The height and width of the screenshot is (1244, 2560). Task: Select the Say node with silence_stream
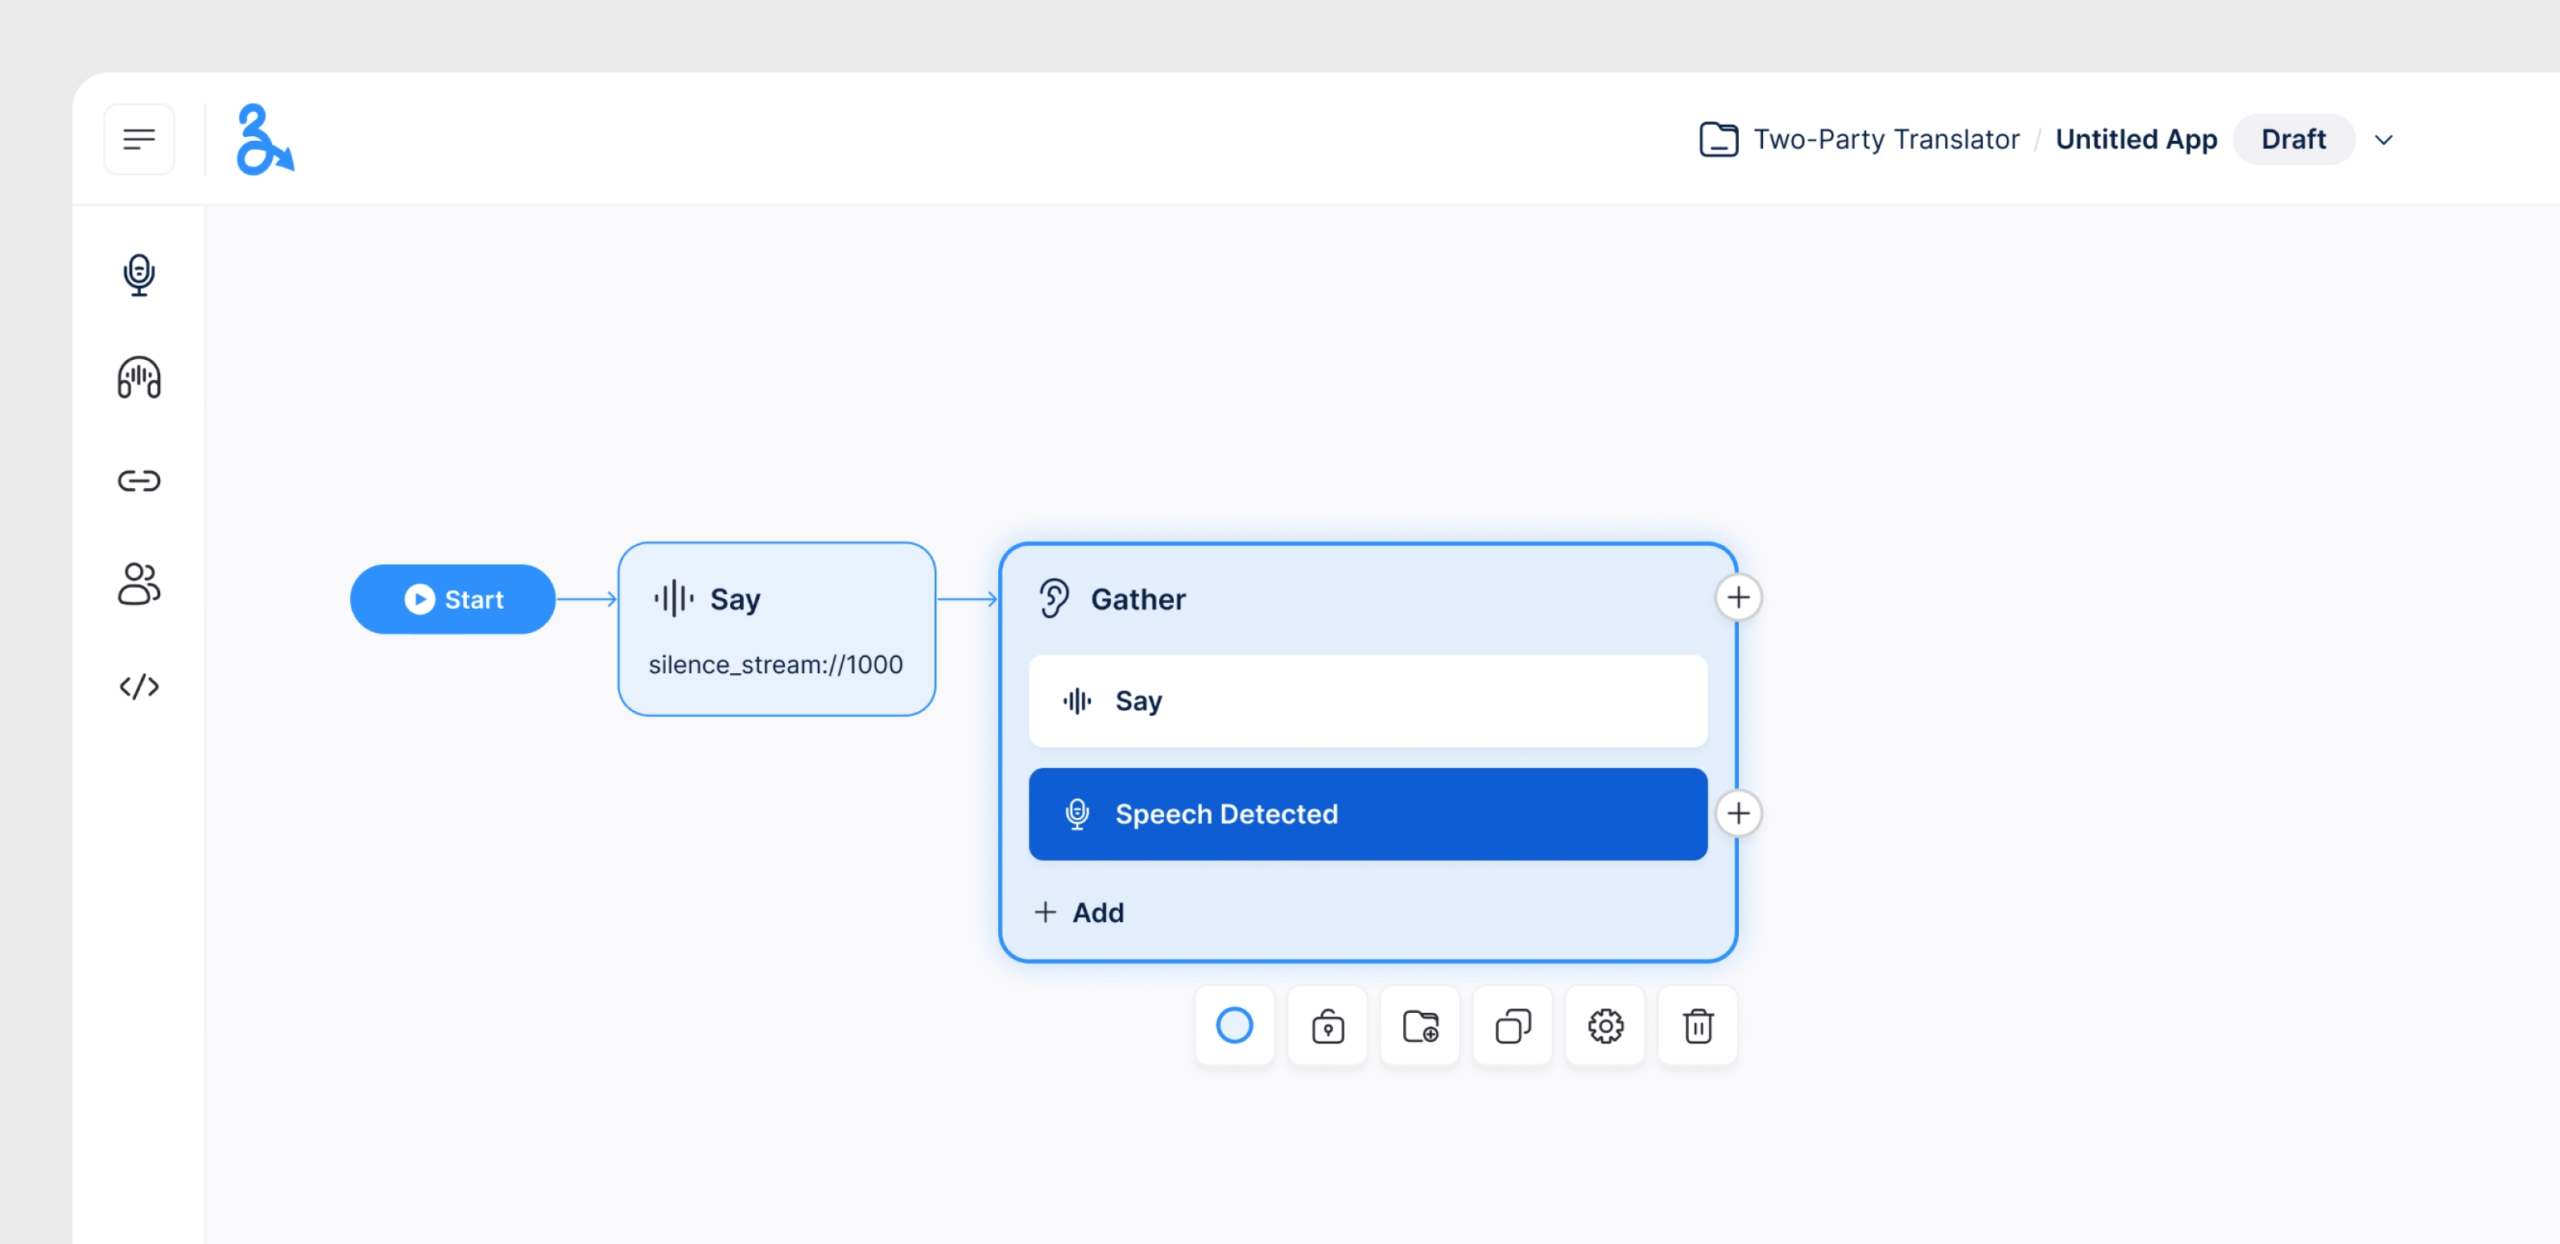click(776, 629)
